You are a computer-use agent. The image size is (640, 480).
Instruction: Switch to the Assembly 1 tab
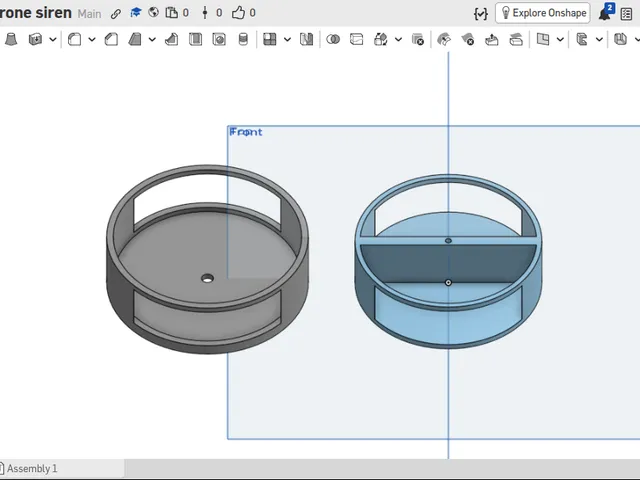click(x=32, y=468)
